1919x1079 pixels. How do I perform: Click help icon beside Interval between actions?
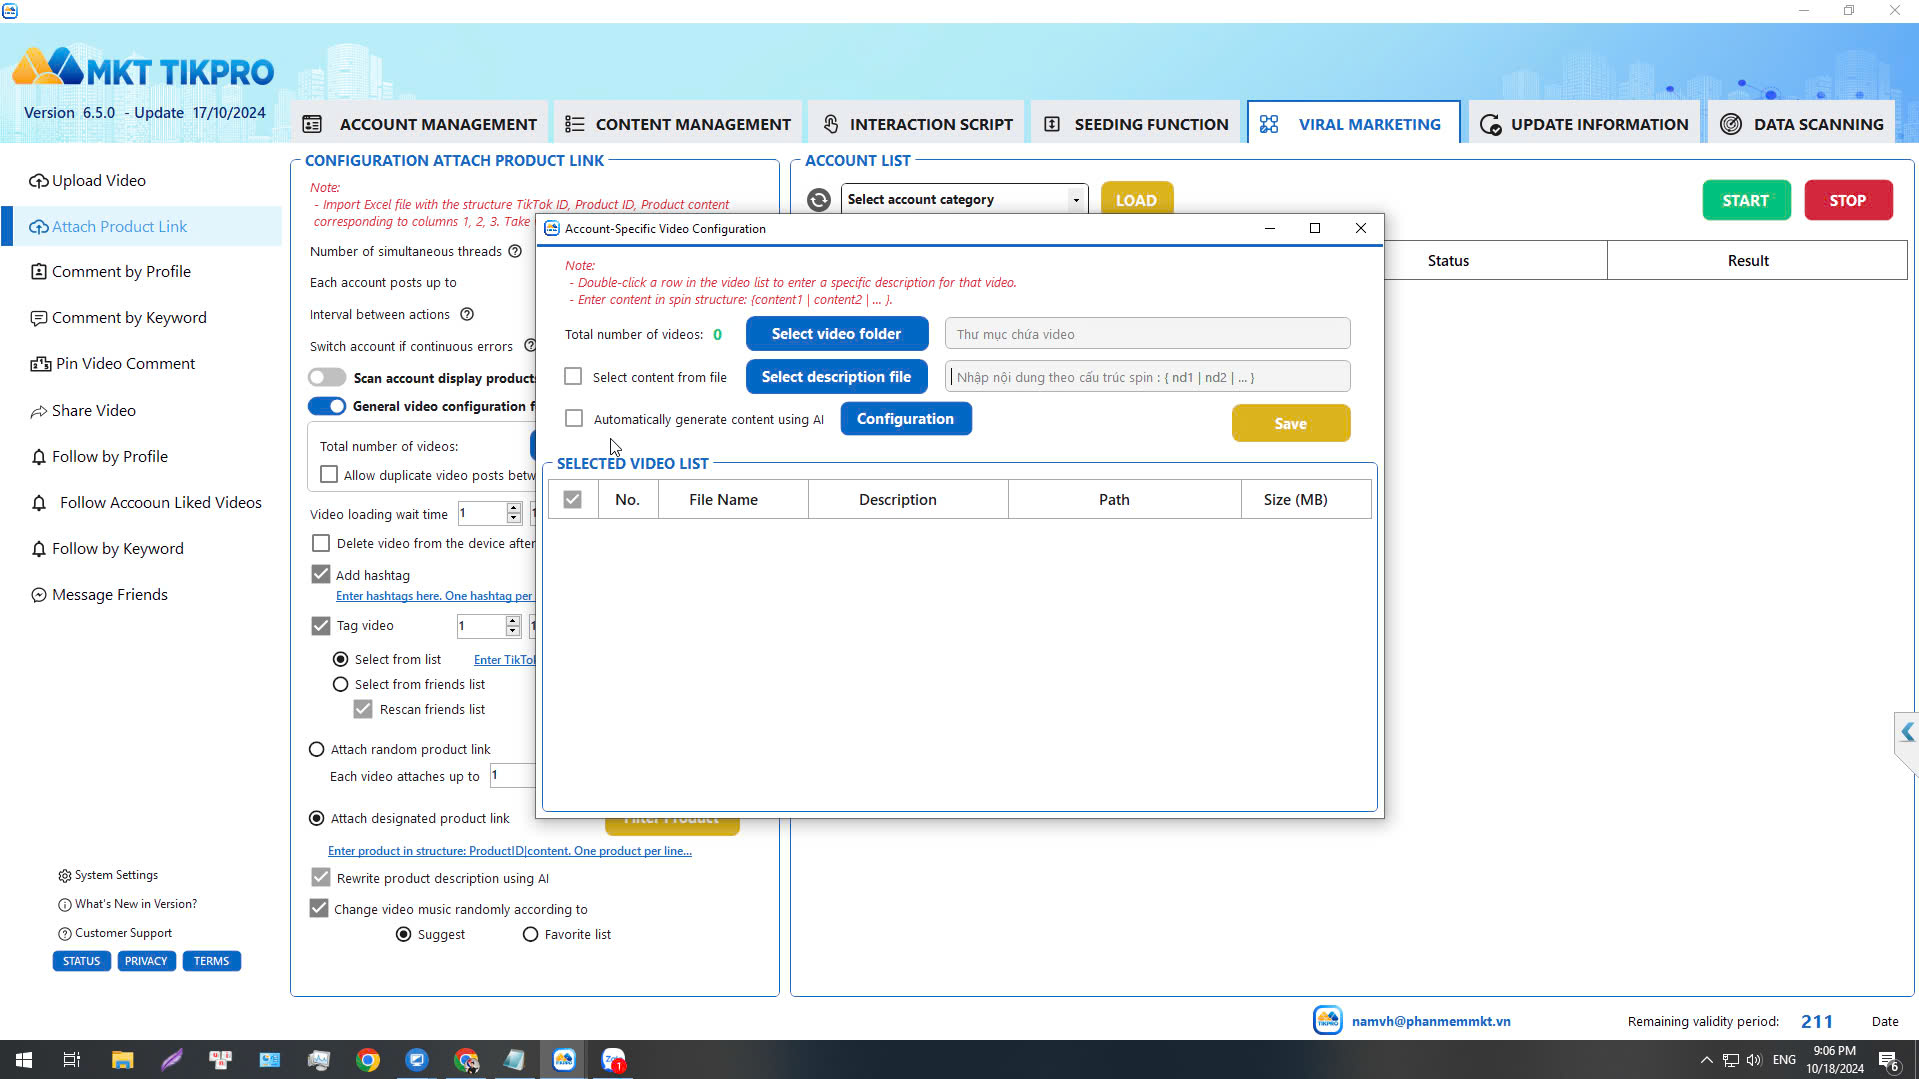click(x=467, y=314)
